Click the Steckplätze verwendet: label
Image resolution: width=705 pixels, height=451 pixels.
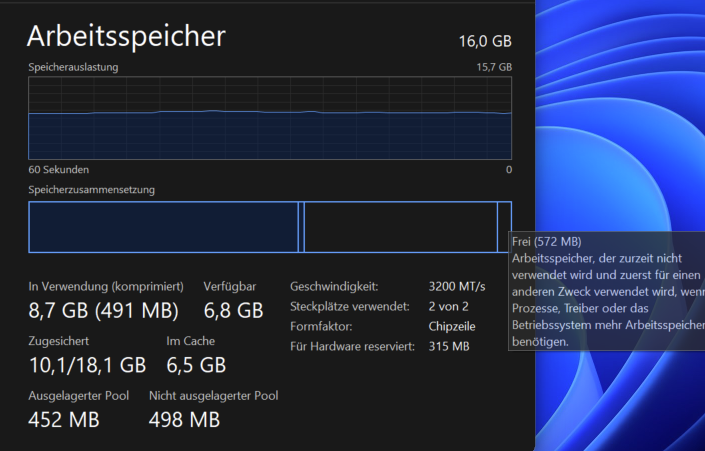pos(350,307)
